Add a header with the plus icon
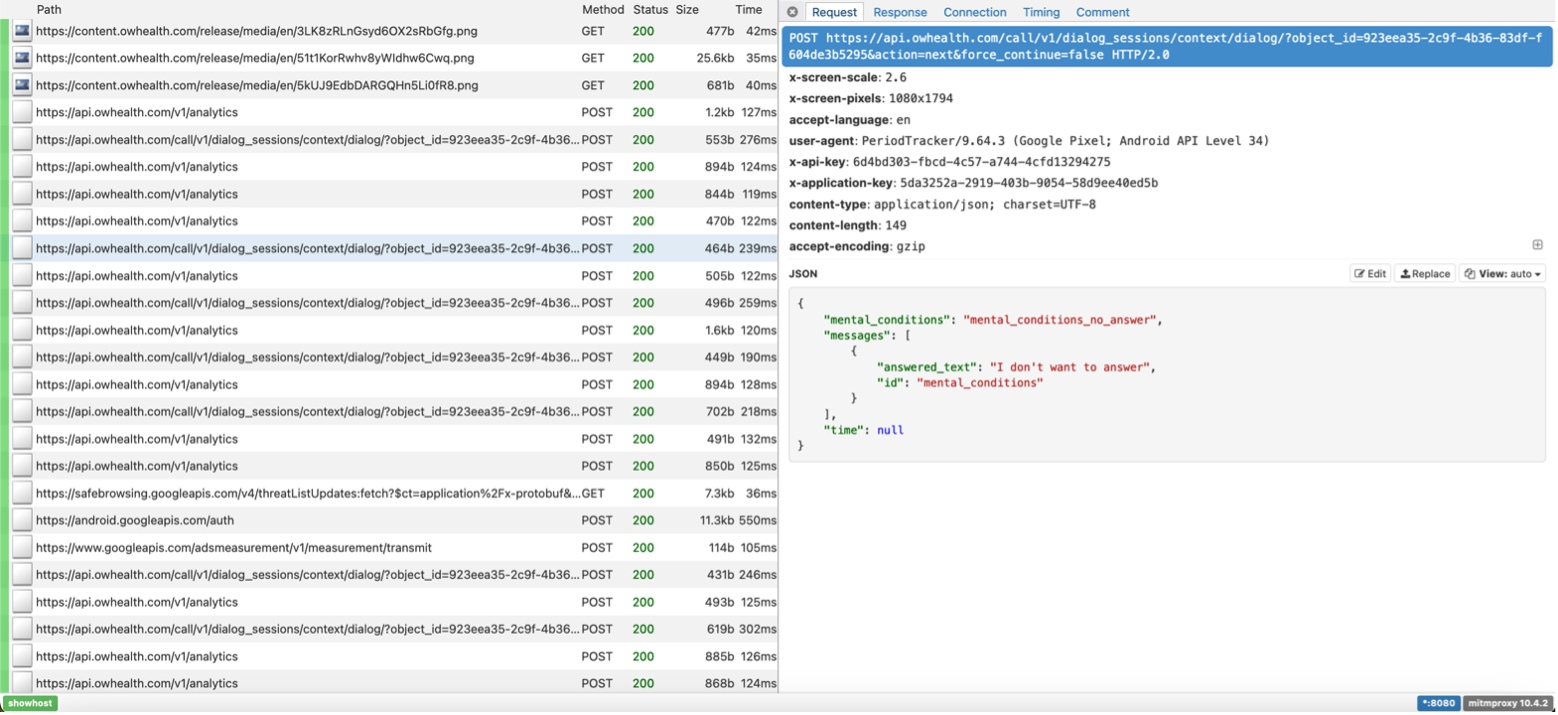Image resolution: width=1558 pixels, height=715 pixels. pyautogui.click(x=1537, y=245)
